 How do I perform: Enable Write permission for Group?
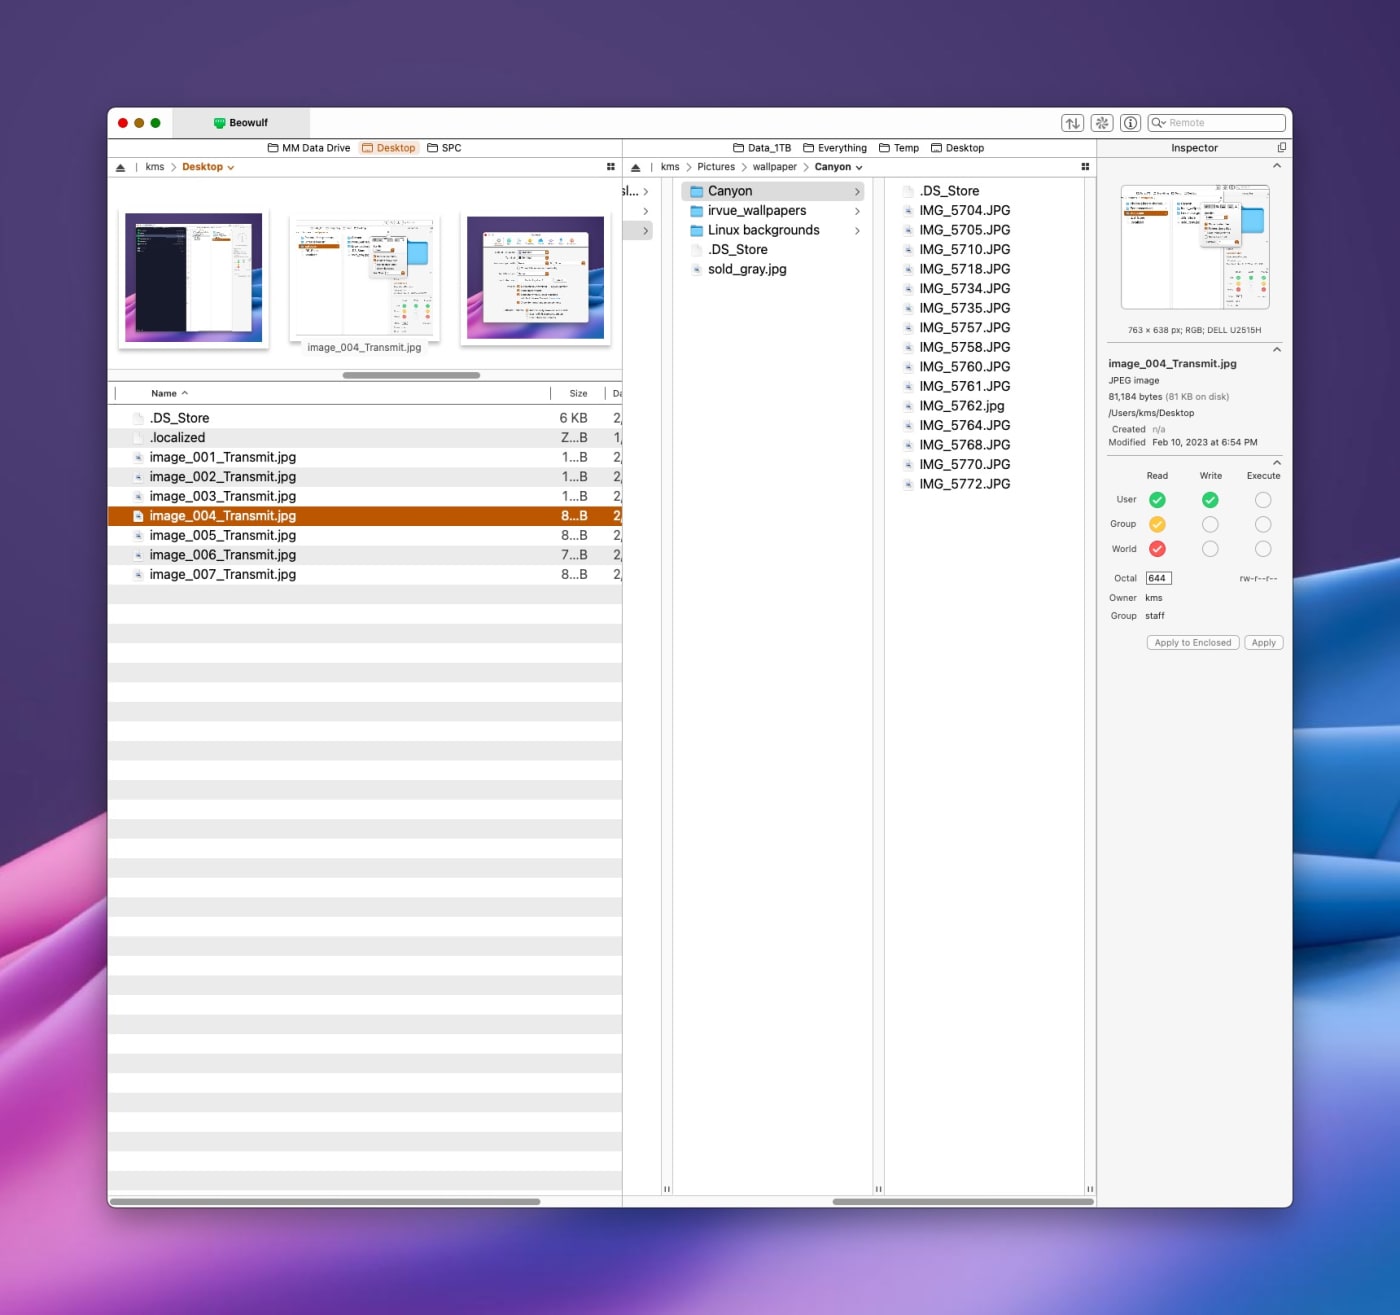pos(1211,523)
